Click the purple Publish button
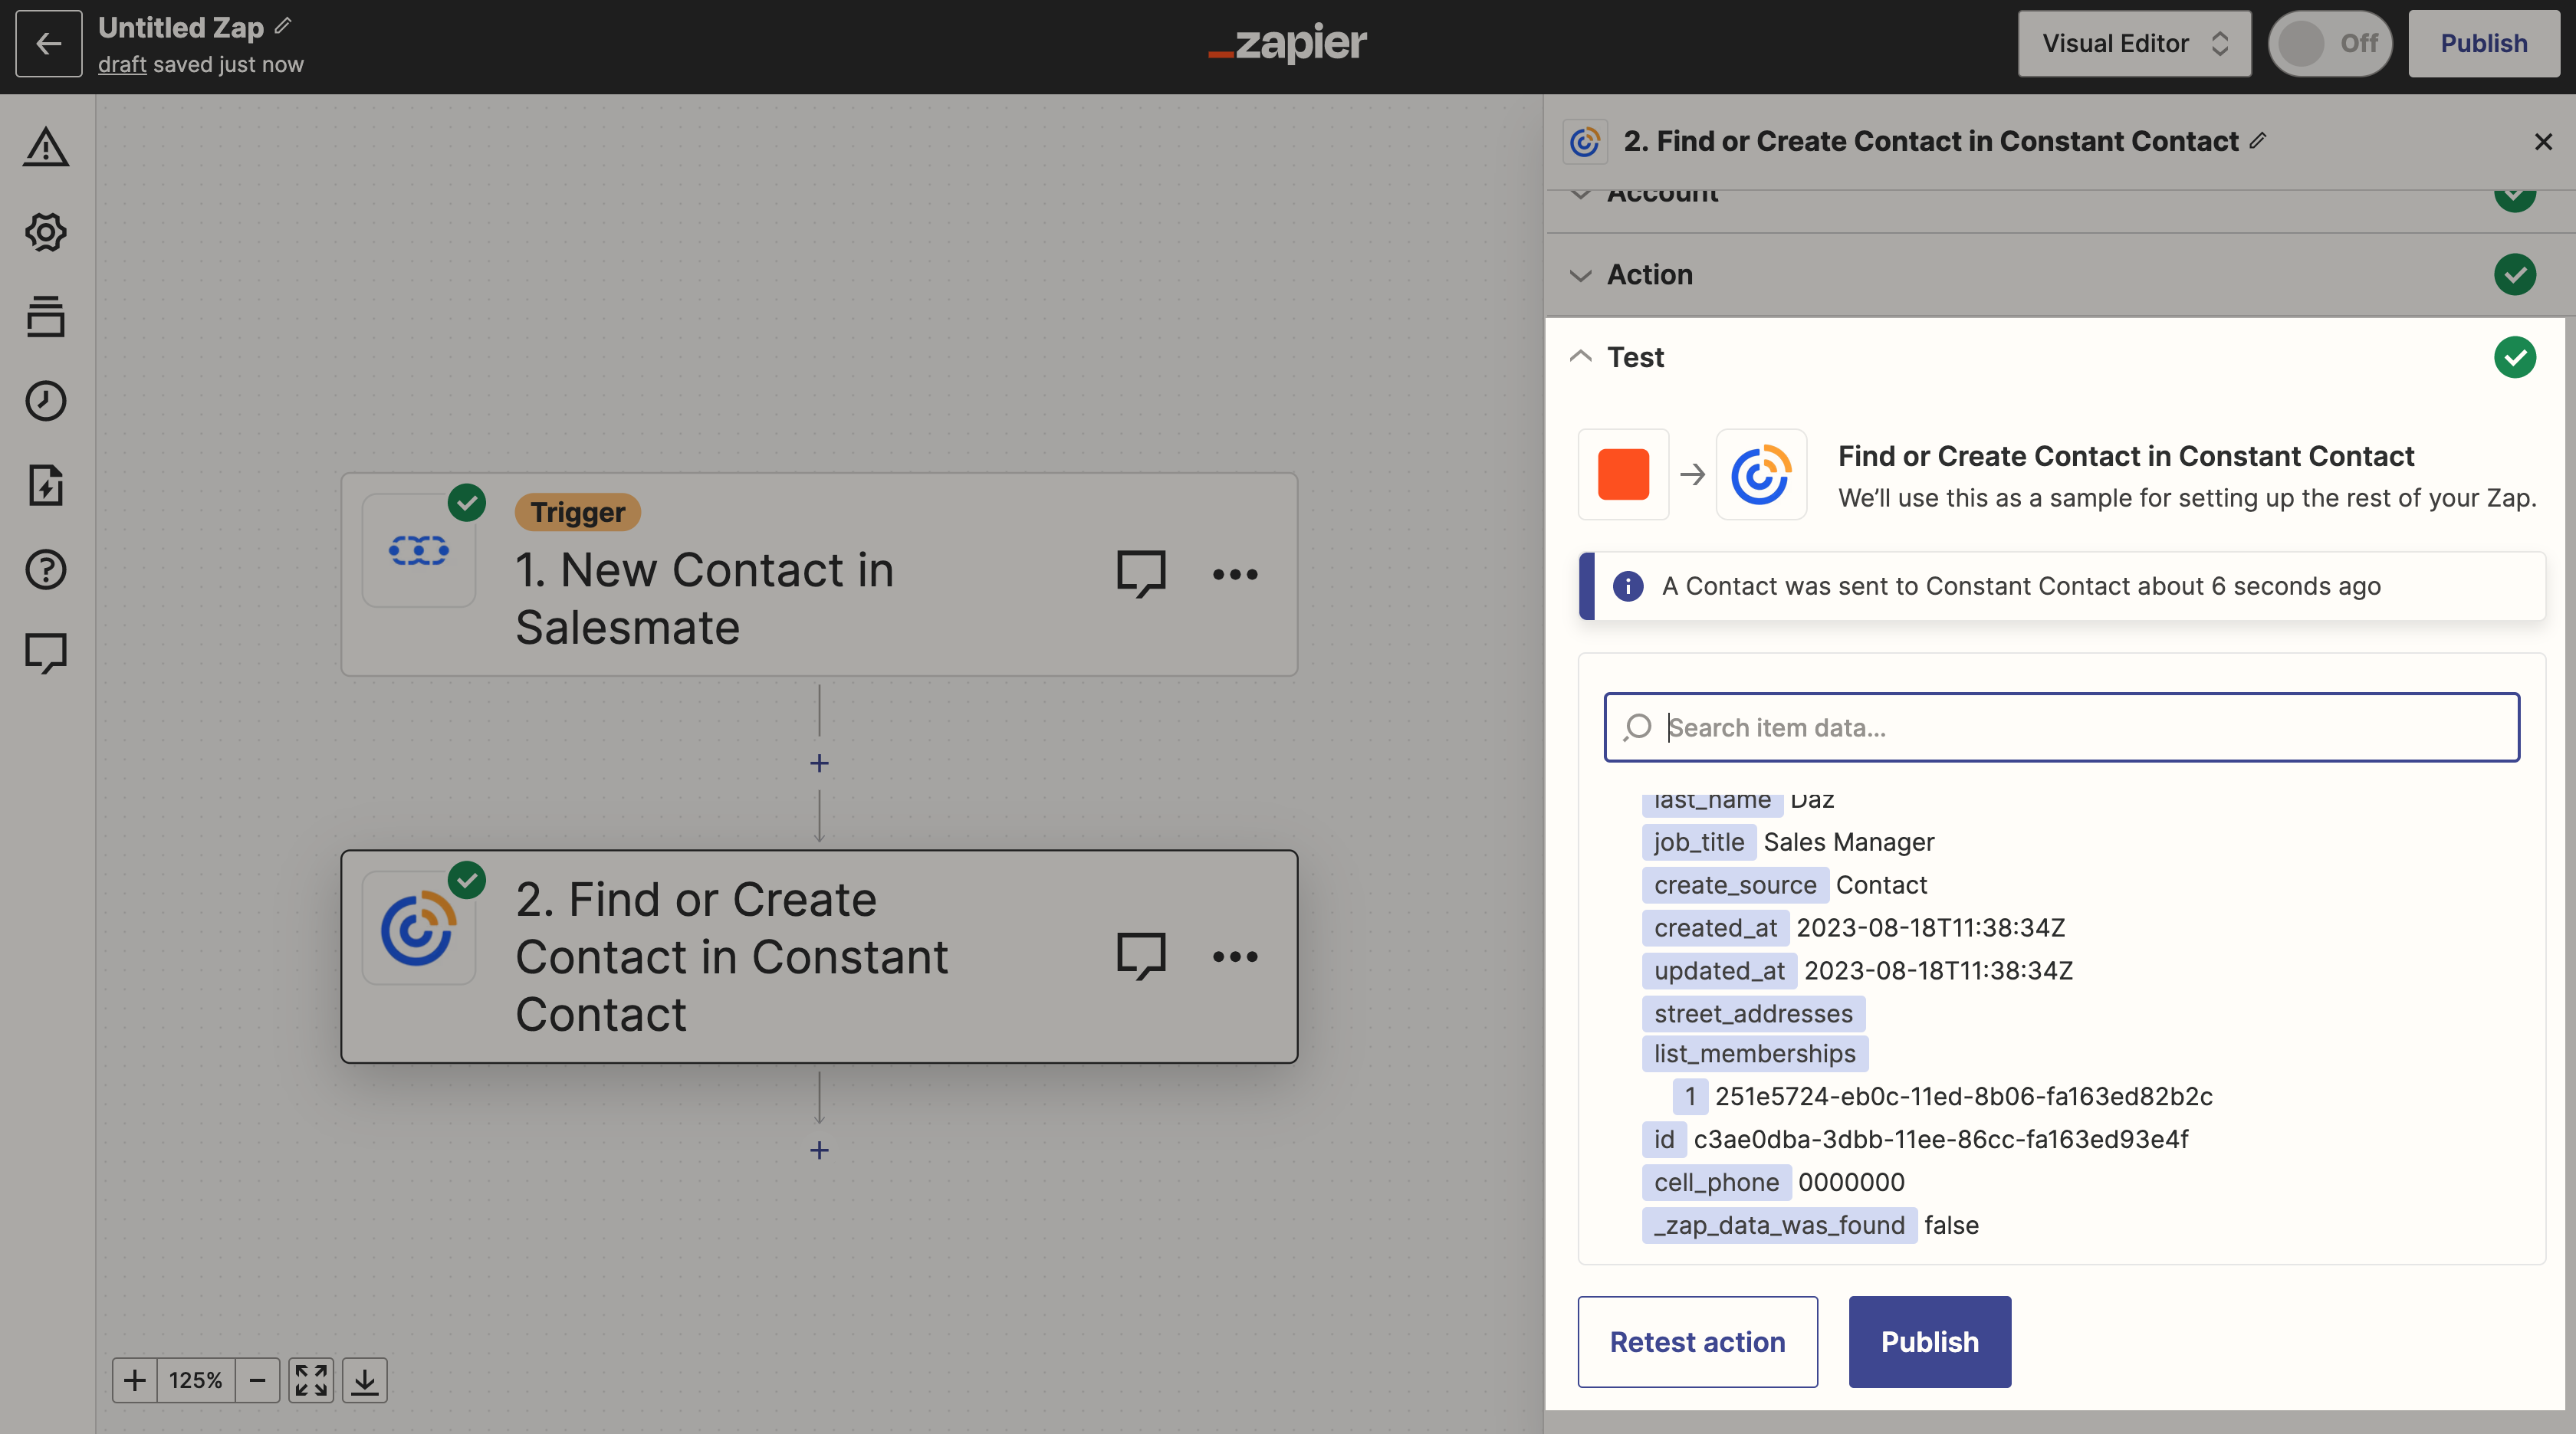This screenshot has height=1434, width=2576. pyautogui.click(x=1929, y=1342)
